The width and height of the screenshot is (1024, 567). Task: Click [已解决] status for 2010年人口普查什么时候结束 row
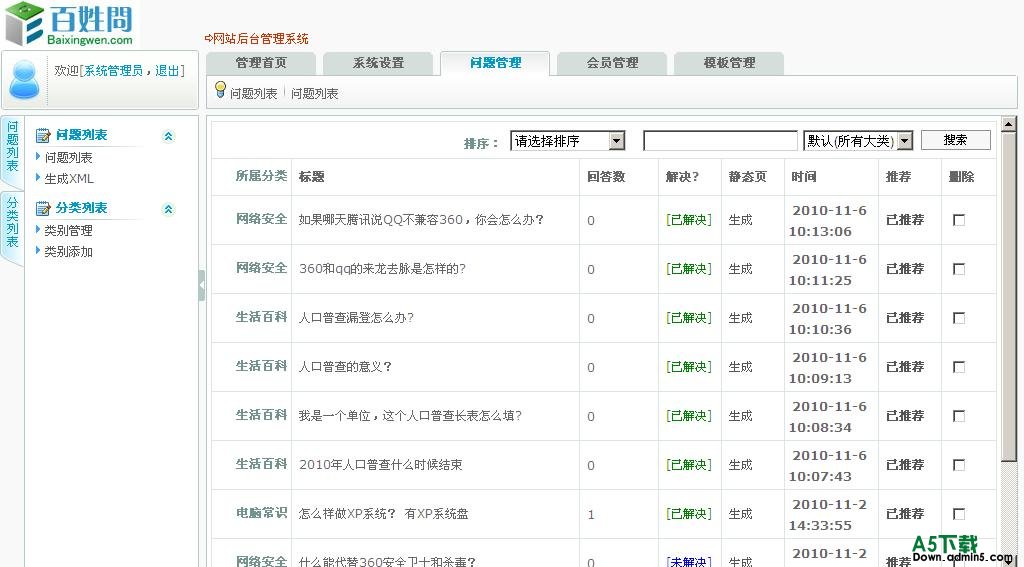point(689,465)
